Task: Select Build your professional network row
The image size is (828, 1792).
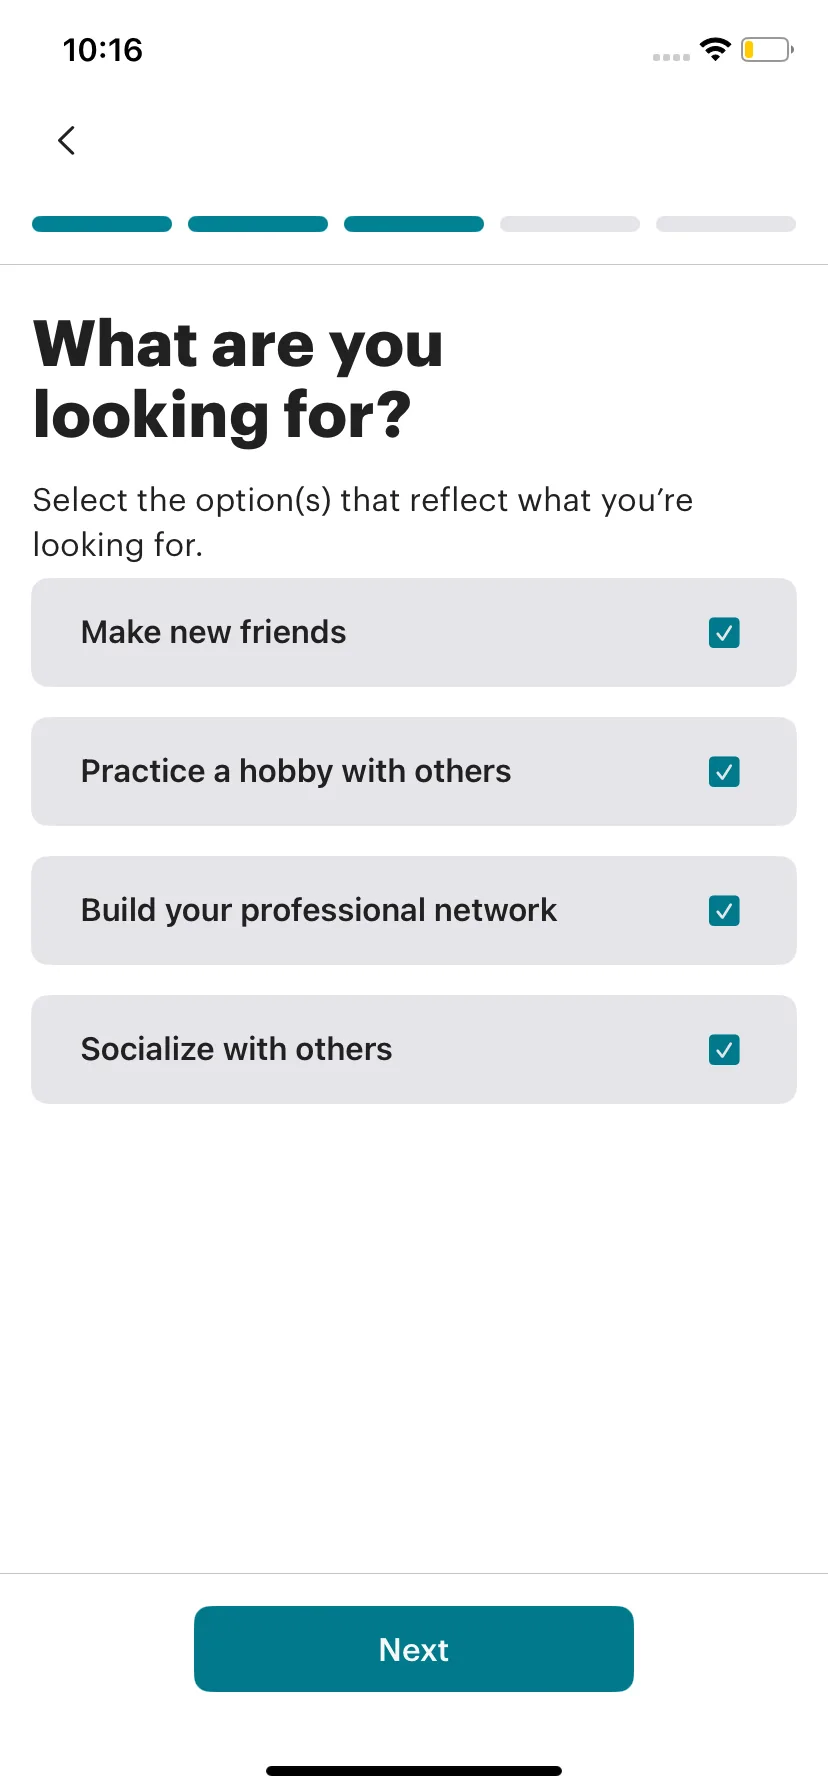Action: point(414,910)
